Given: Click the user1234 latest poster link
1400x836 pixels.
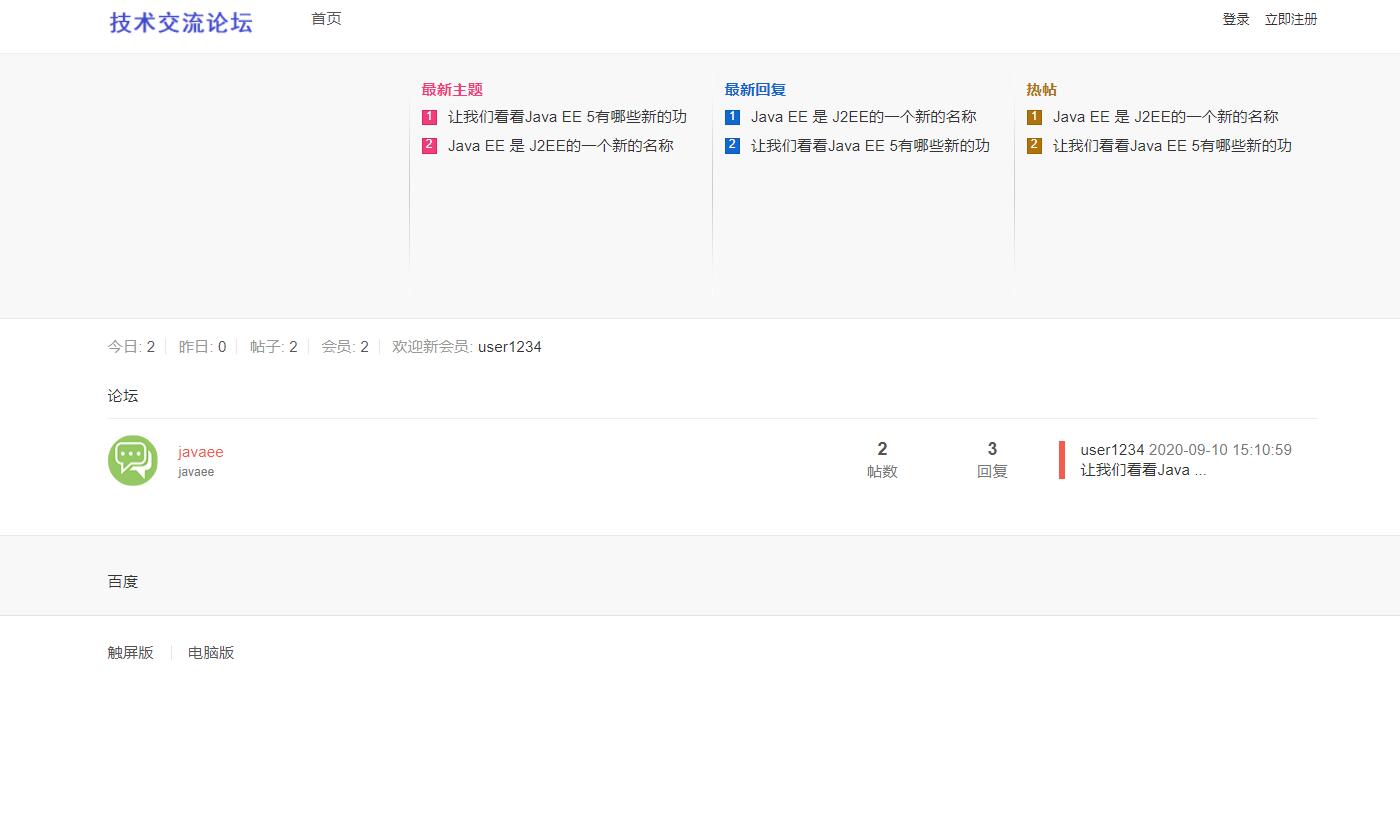Looking at the screenshot, I should pos(1110,449).
